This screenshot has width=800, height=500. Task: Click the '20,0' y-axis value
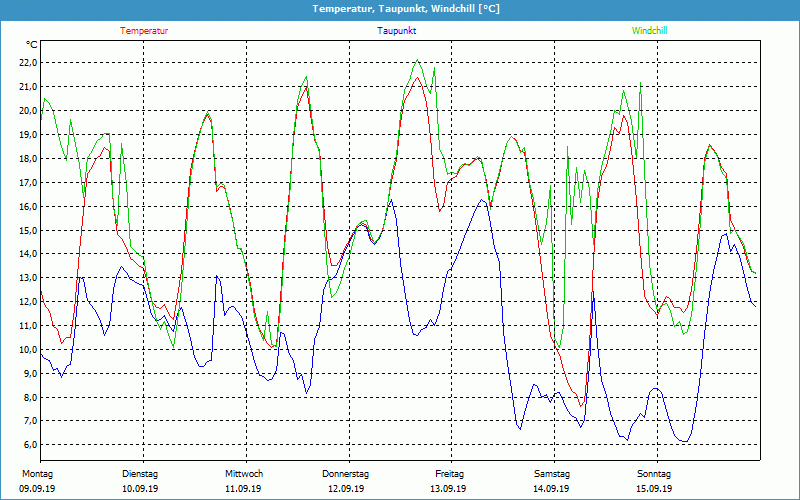click(28, 111)
